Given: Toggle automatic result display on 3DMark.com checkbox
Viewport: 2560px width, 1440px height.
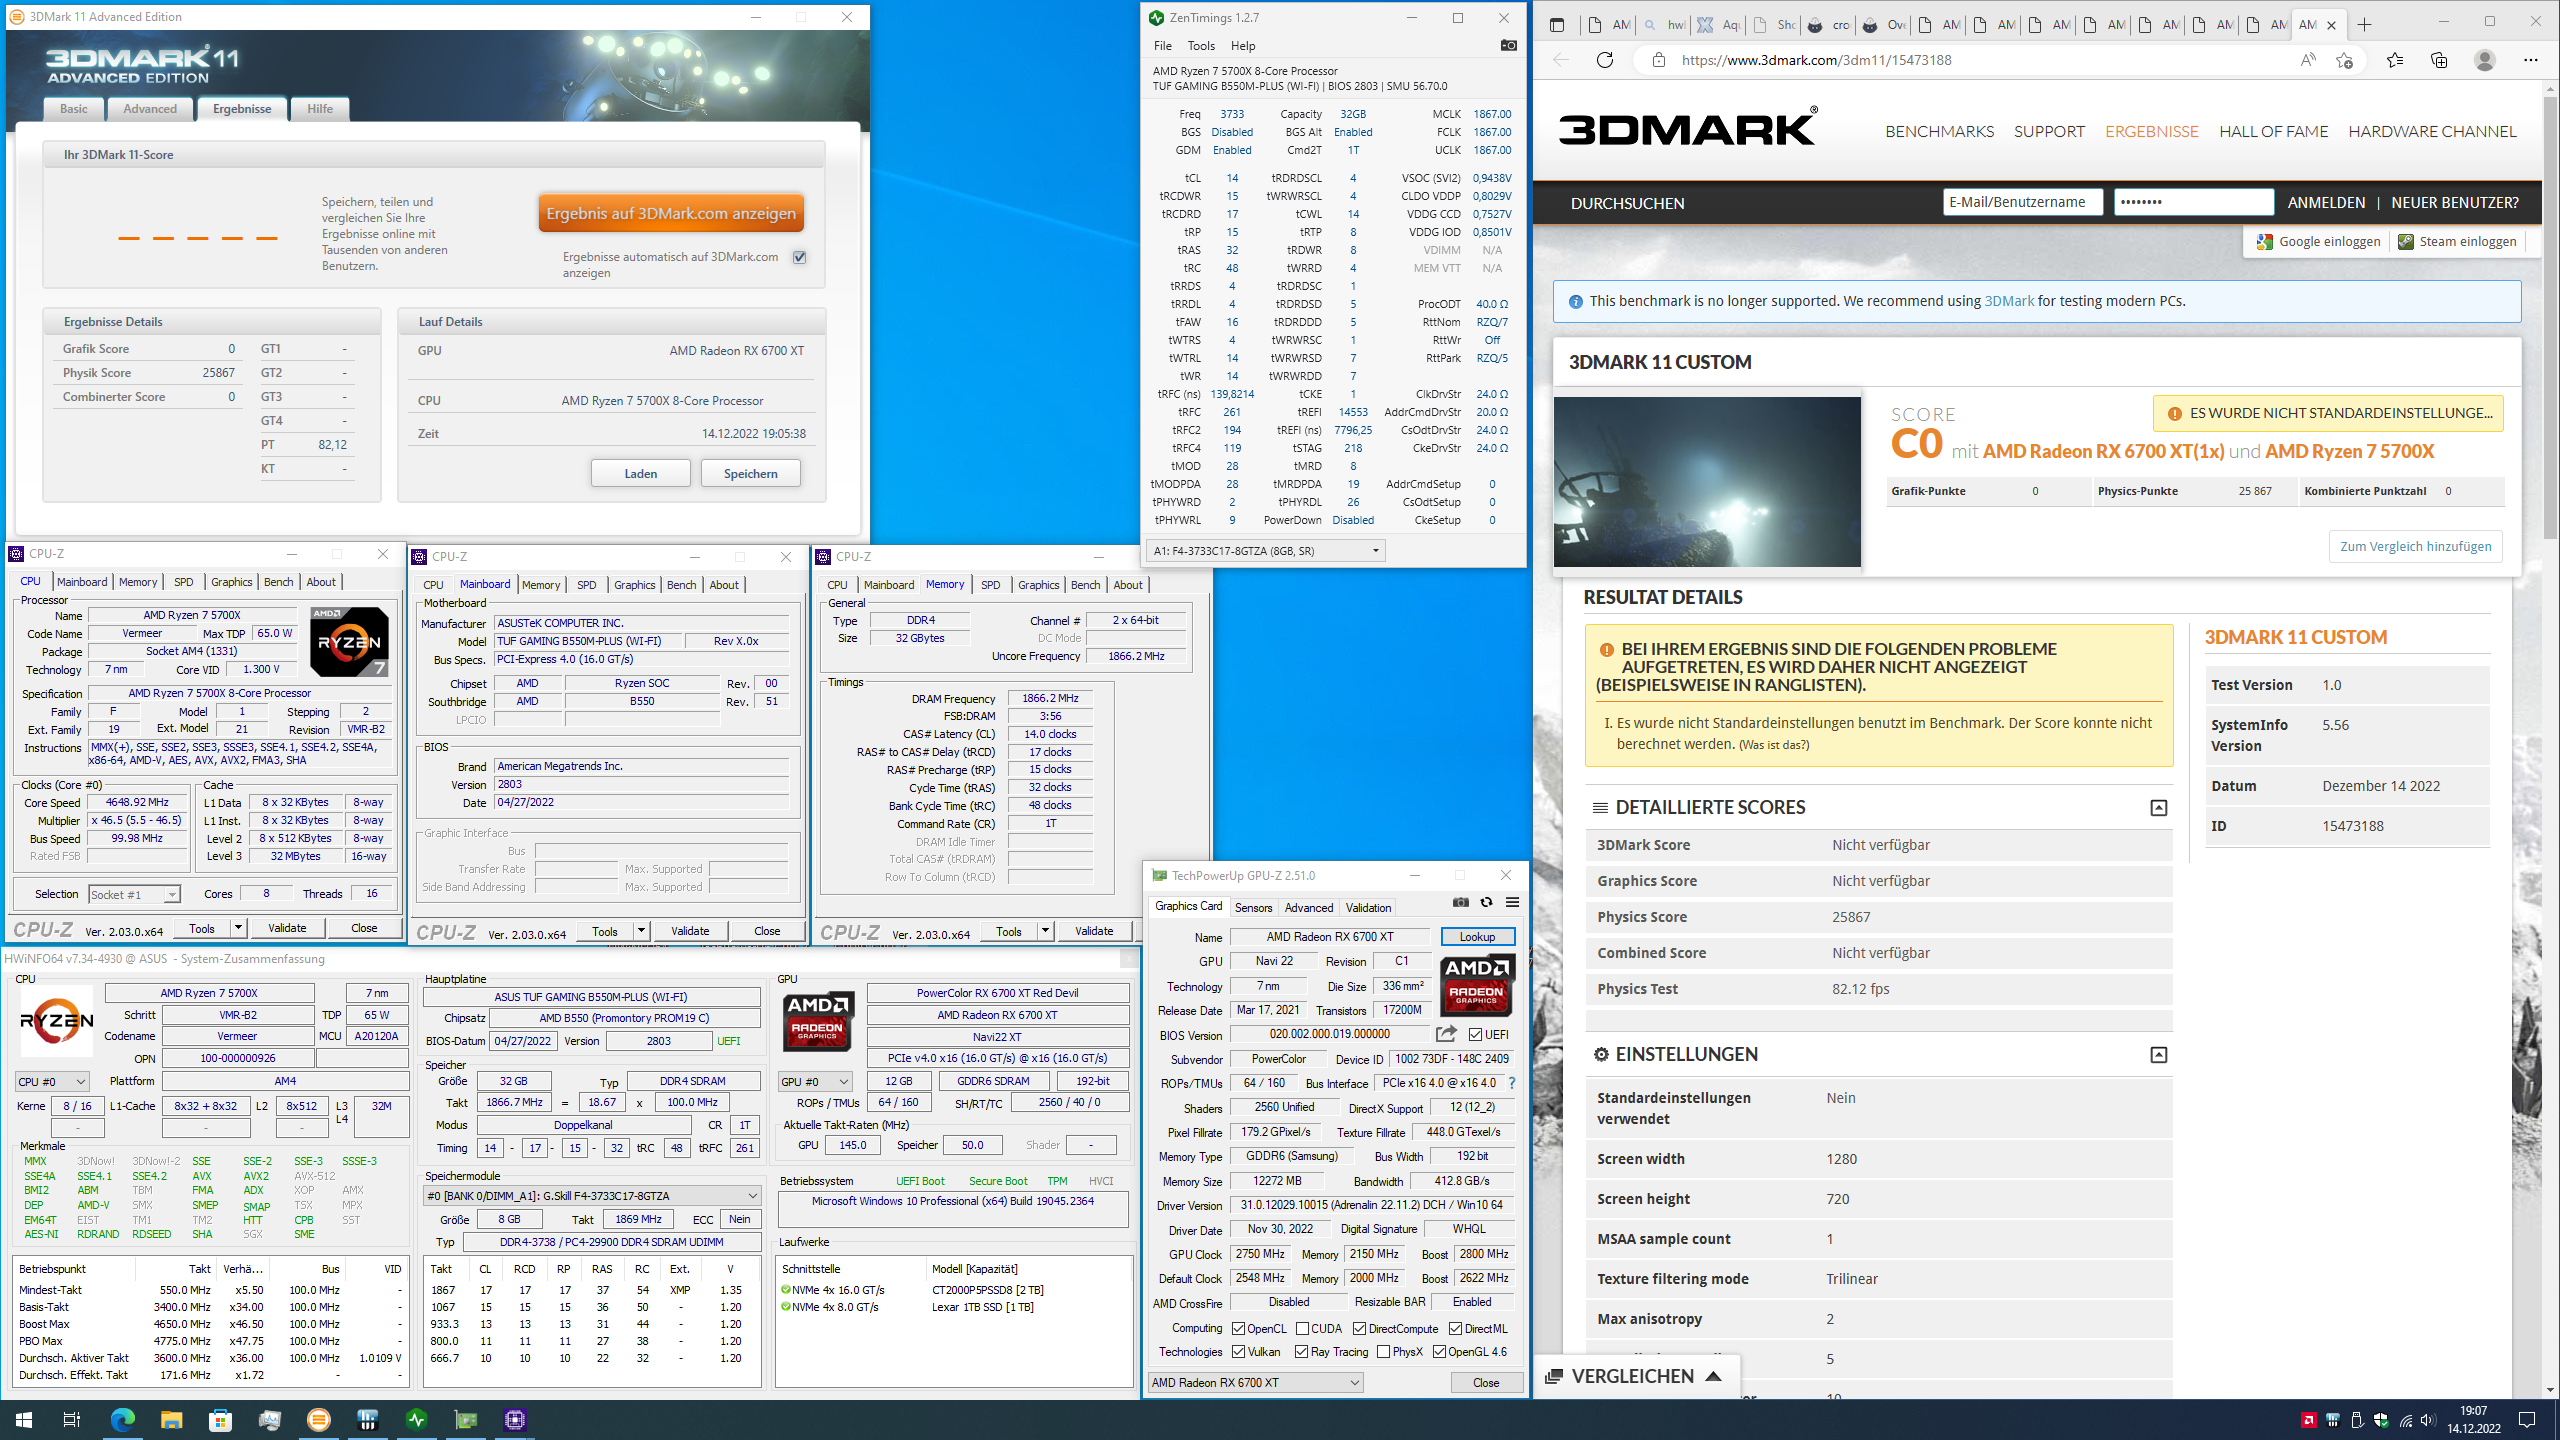Looking at the screenshot, I should 799,257.
